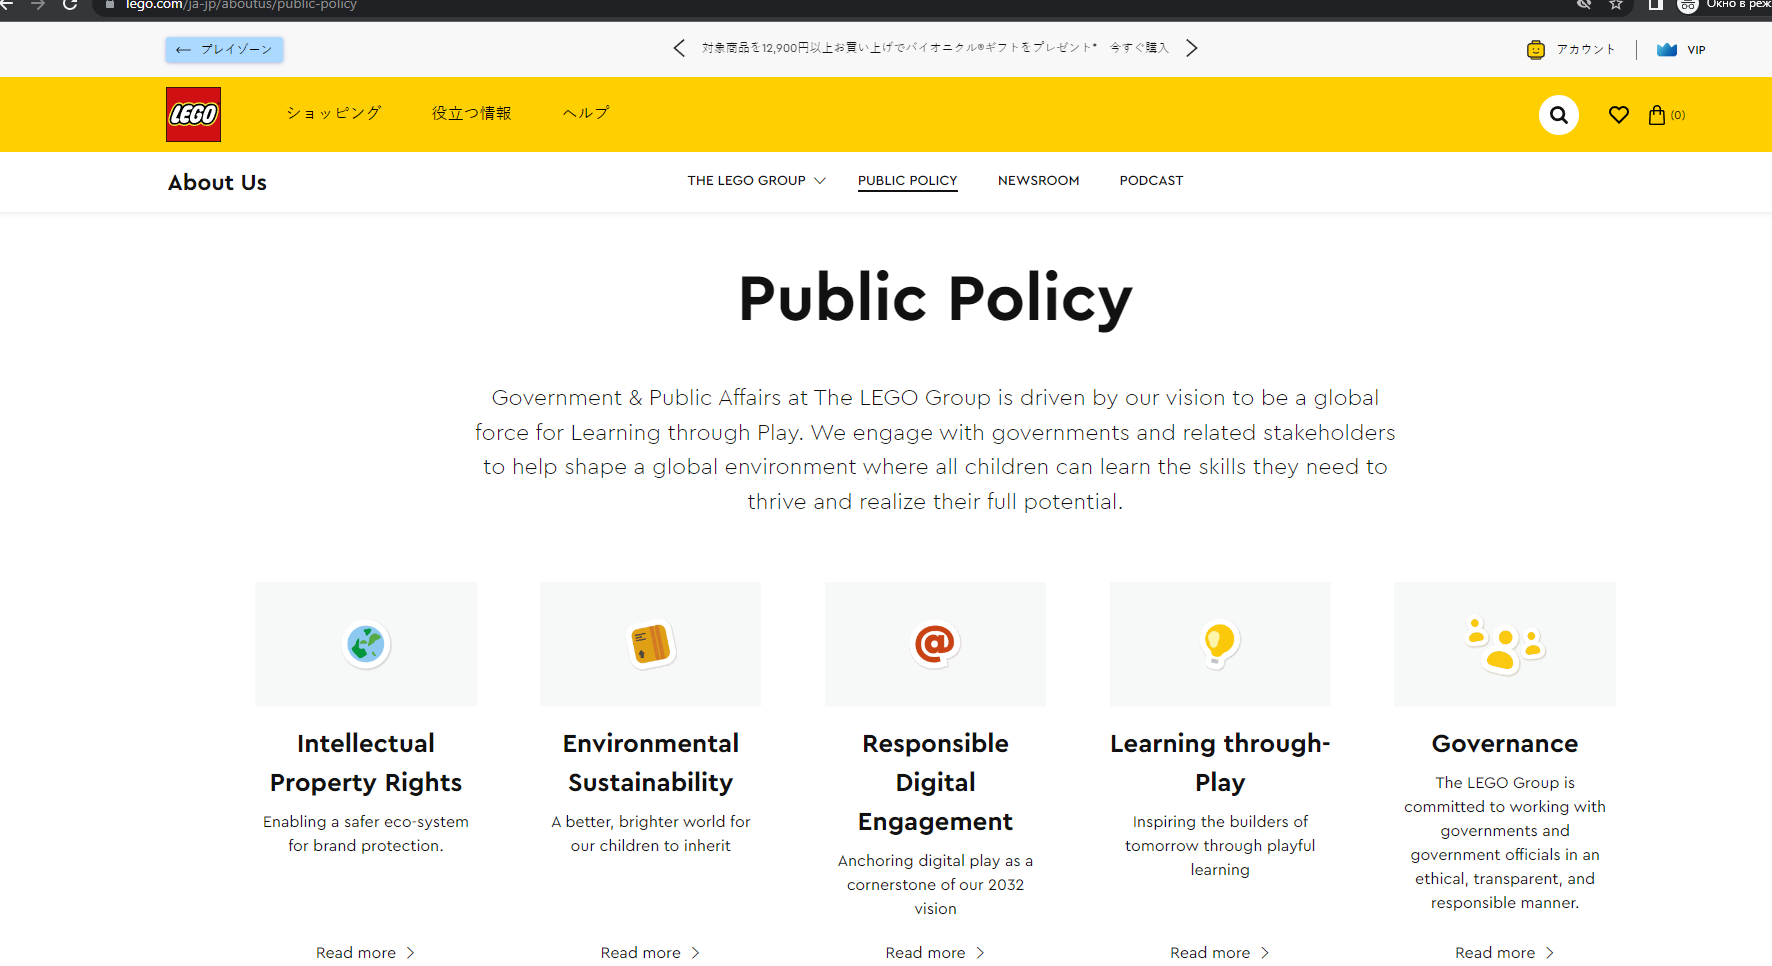The height and width of the screenshot is (966, 1772).
Task: Click the Governance heading
Action: (1505, 744)
